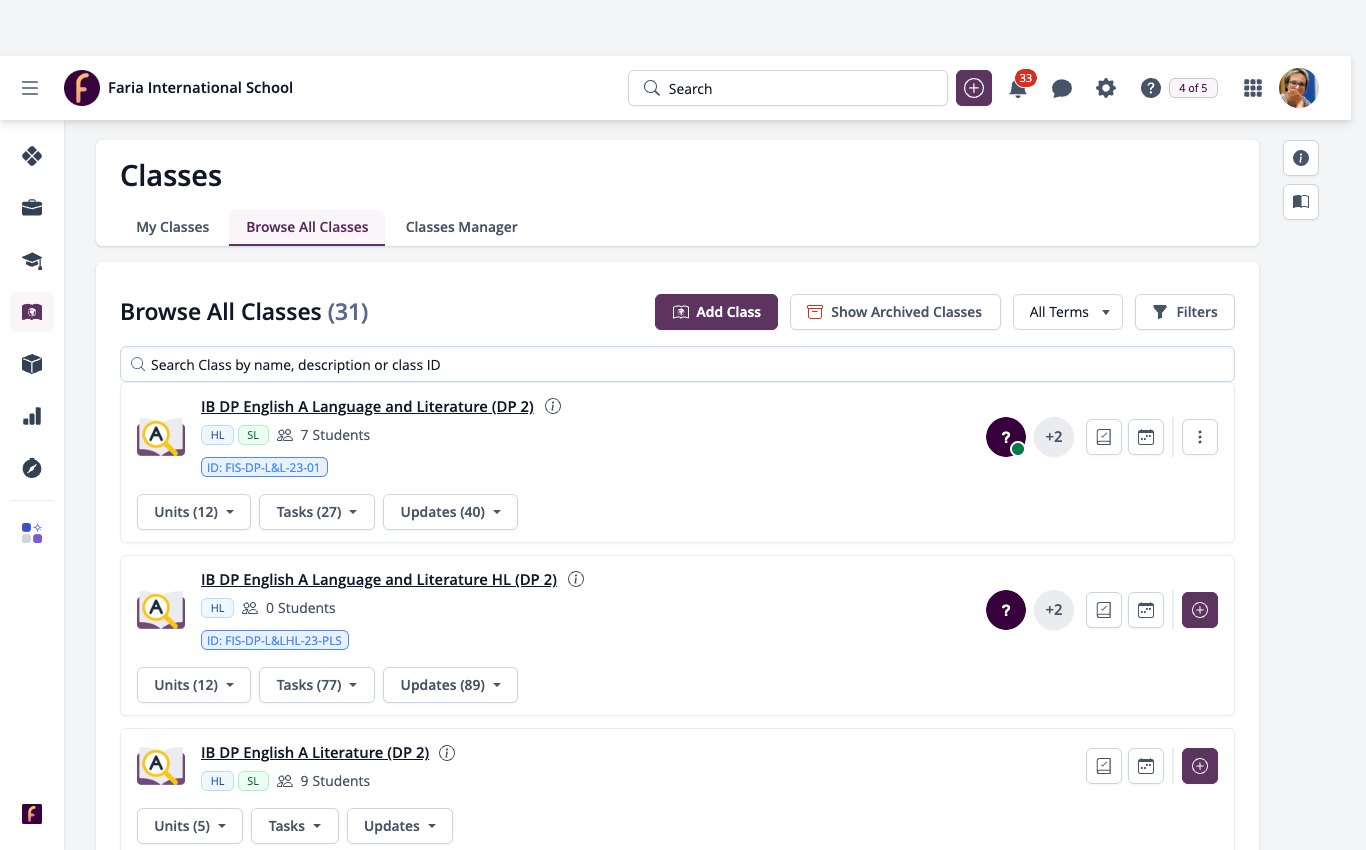Screen dimensions: 1366x850
Task: Open the bar chart sidebar icon
Action: 32,416
